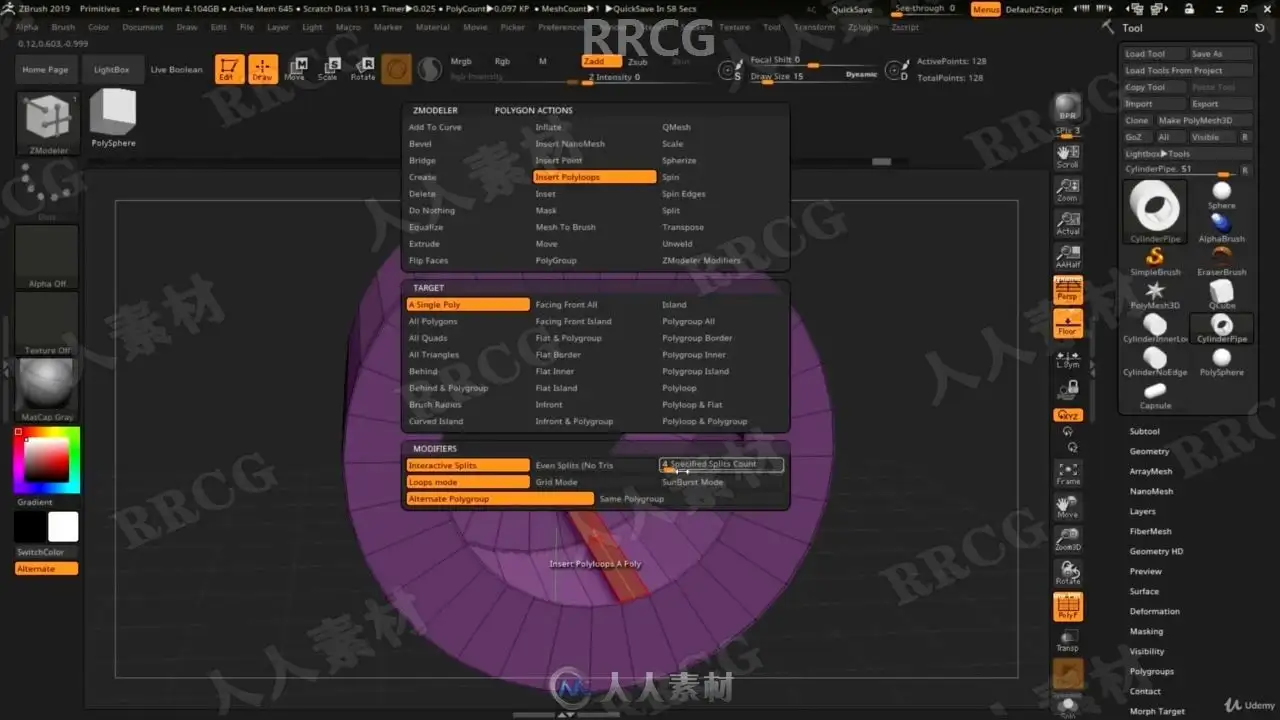The width and height of the screenshot is (1280, 720).
Task: Pick the EraserBrush tool icon
Action: (1221, 260)
